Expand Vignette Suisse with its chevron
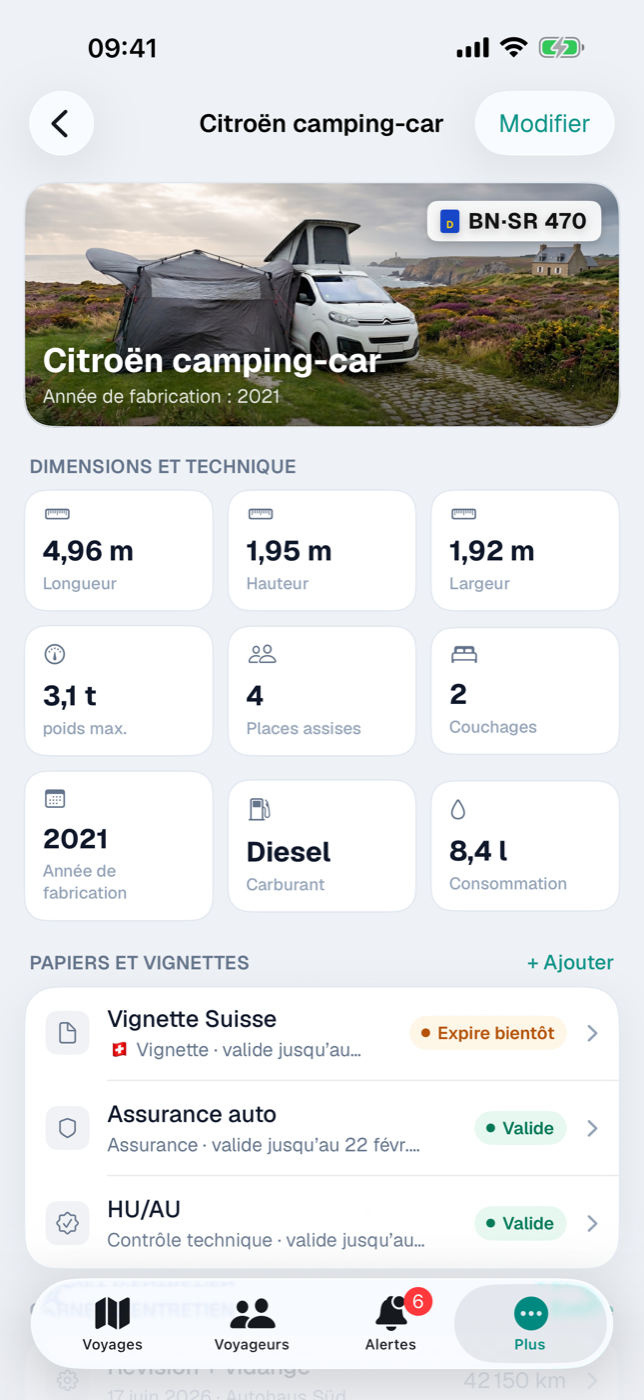The width and height of the screenshot is (644, 1400). click(x=592, y=1033)
